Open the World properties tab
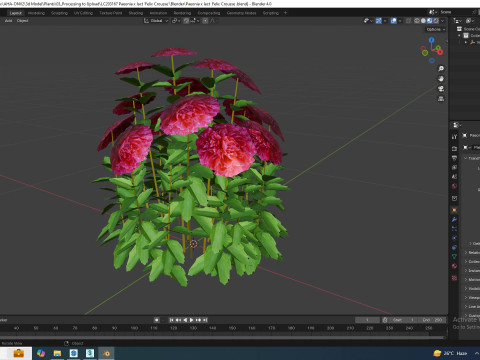Screen dimensions: 480x360 454,186
